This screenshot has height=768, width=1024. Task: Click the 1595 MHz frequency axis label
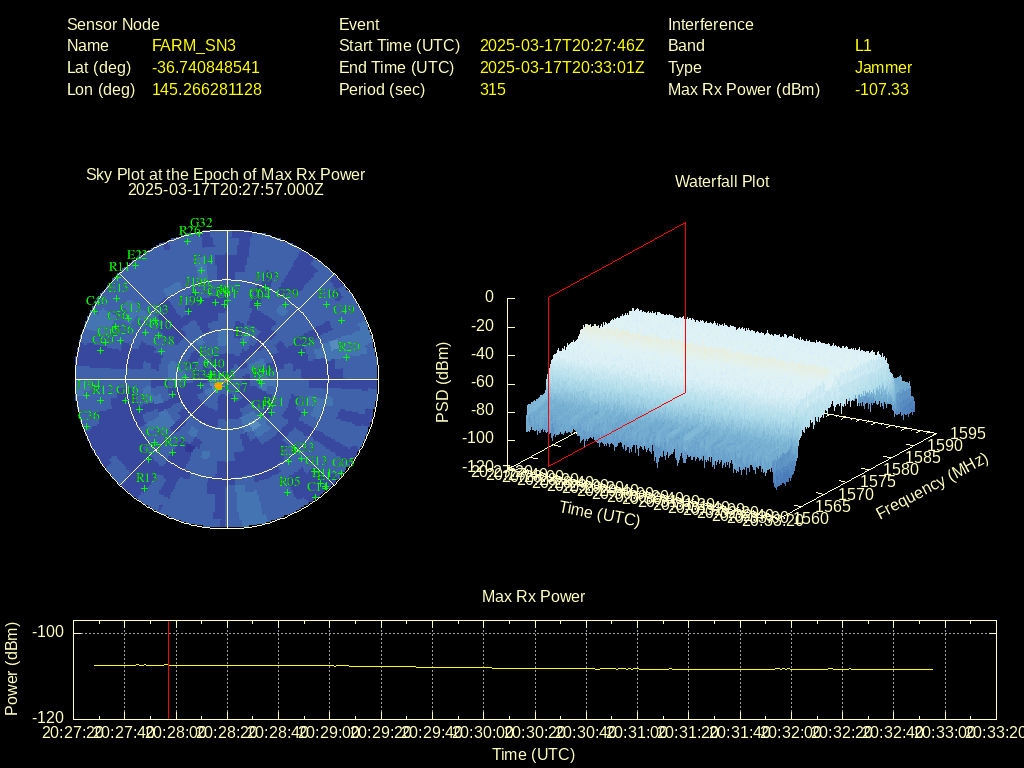click(x=967, y=433)
